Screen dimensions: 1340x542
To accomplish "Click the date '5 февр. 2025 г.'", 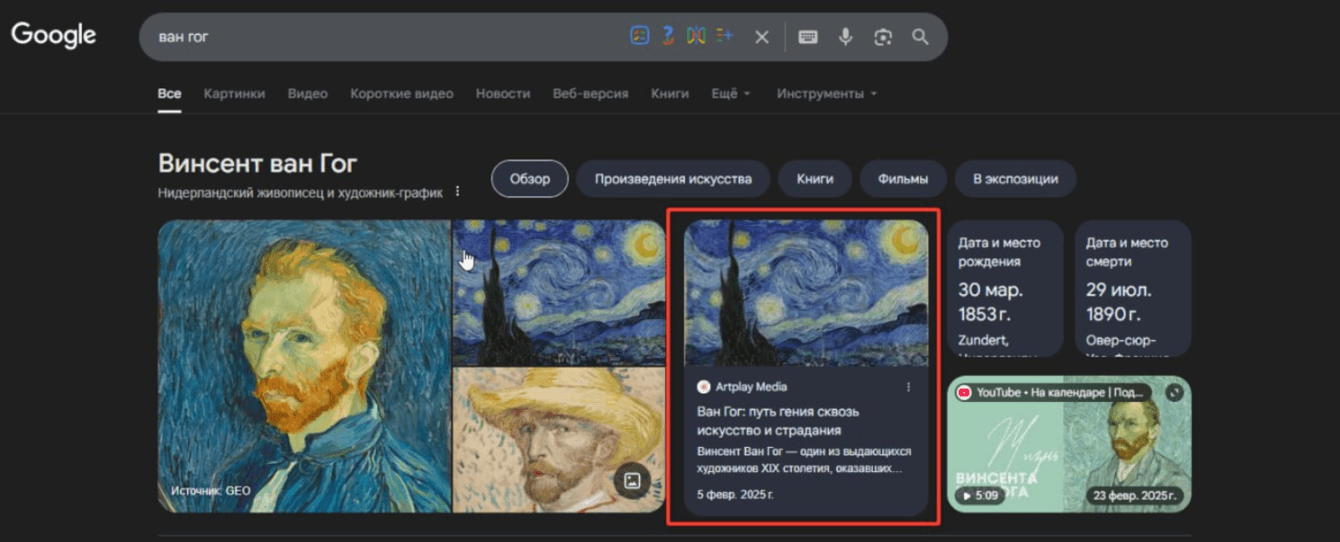I will coord(735,495).
